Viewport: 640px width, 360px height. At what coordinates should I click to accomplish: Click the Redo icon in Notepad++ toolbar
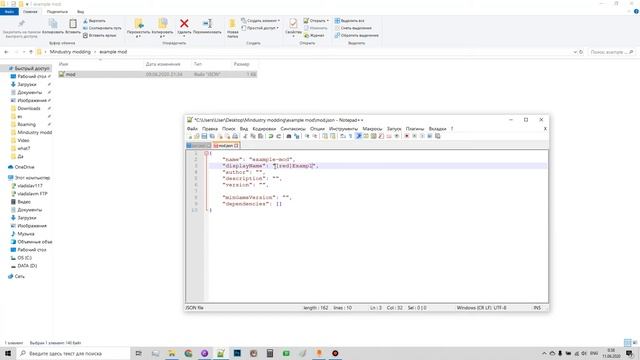[x=278, y=136]
